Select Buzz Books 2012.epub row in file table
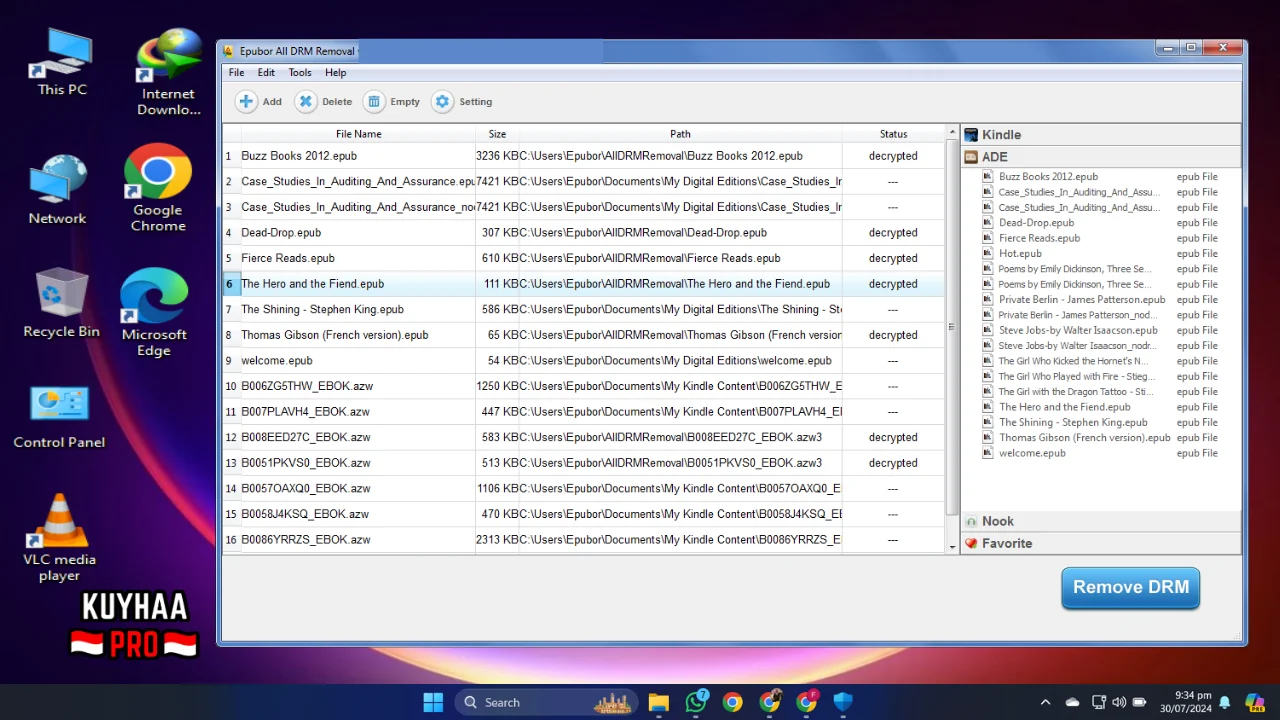The image size is (1280, 720). tap(583, 156)
